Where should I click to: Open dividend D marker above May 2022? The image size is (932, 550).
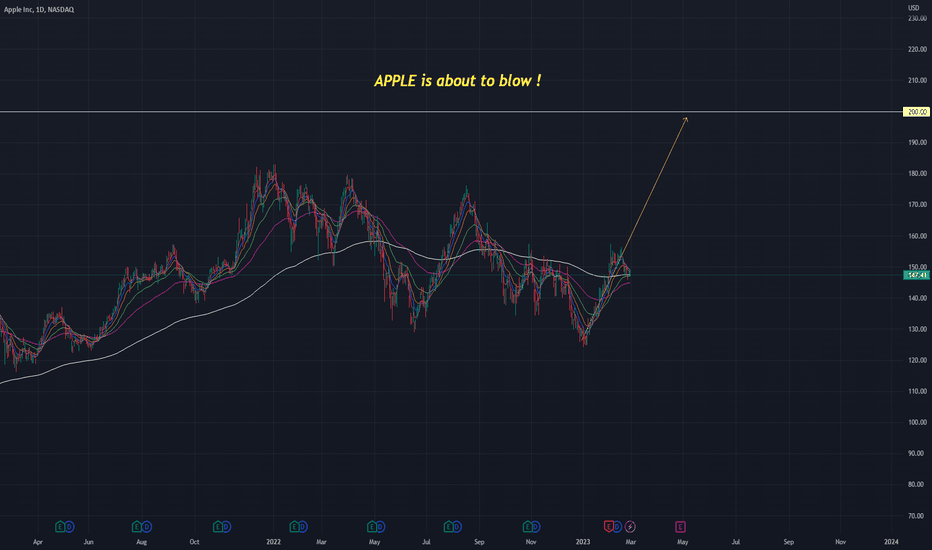click(380, 526)
